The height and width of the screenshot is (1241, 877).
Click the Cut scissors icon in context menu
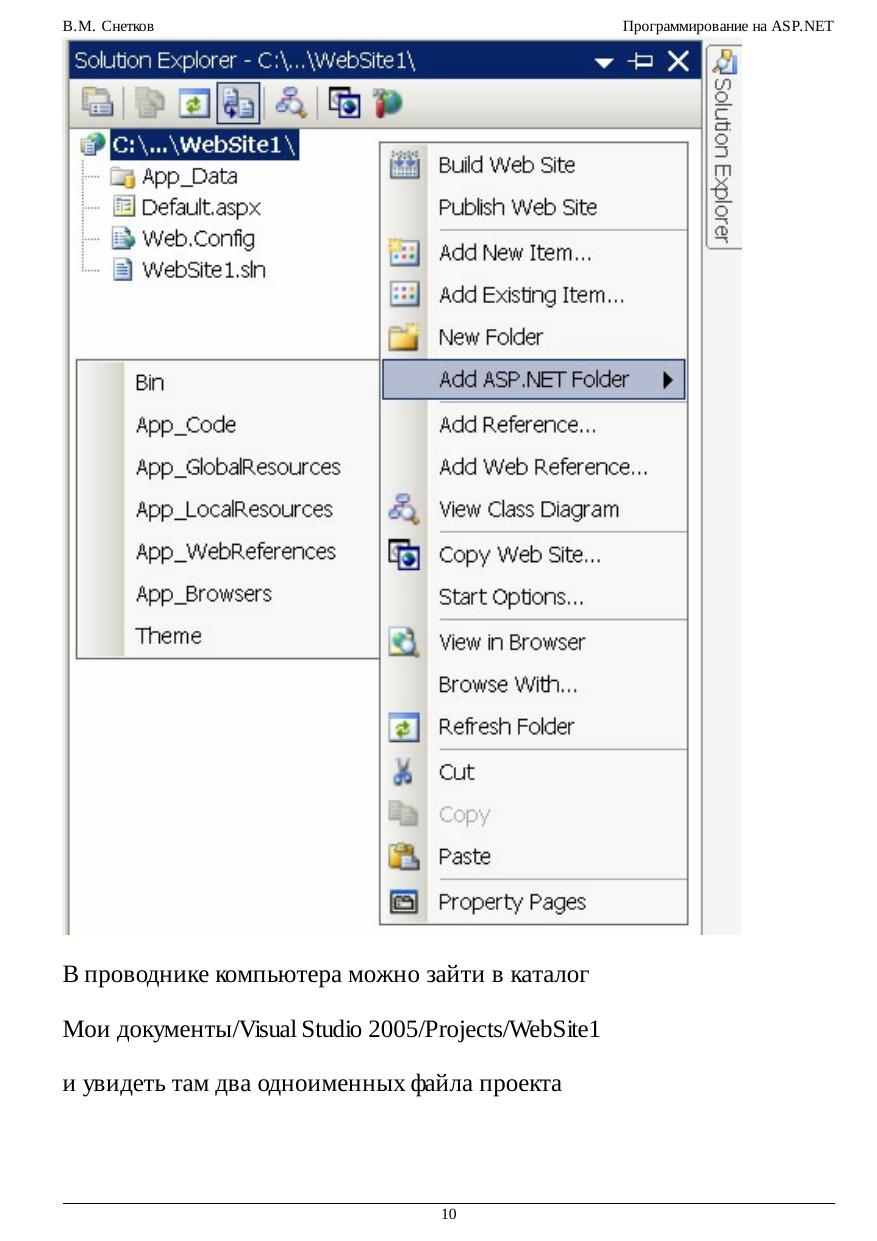[x=403, y=772]
